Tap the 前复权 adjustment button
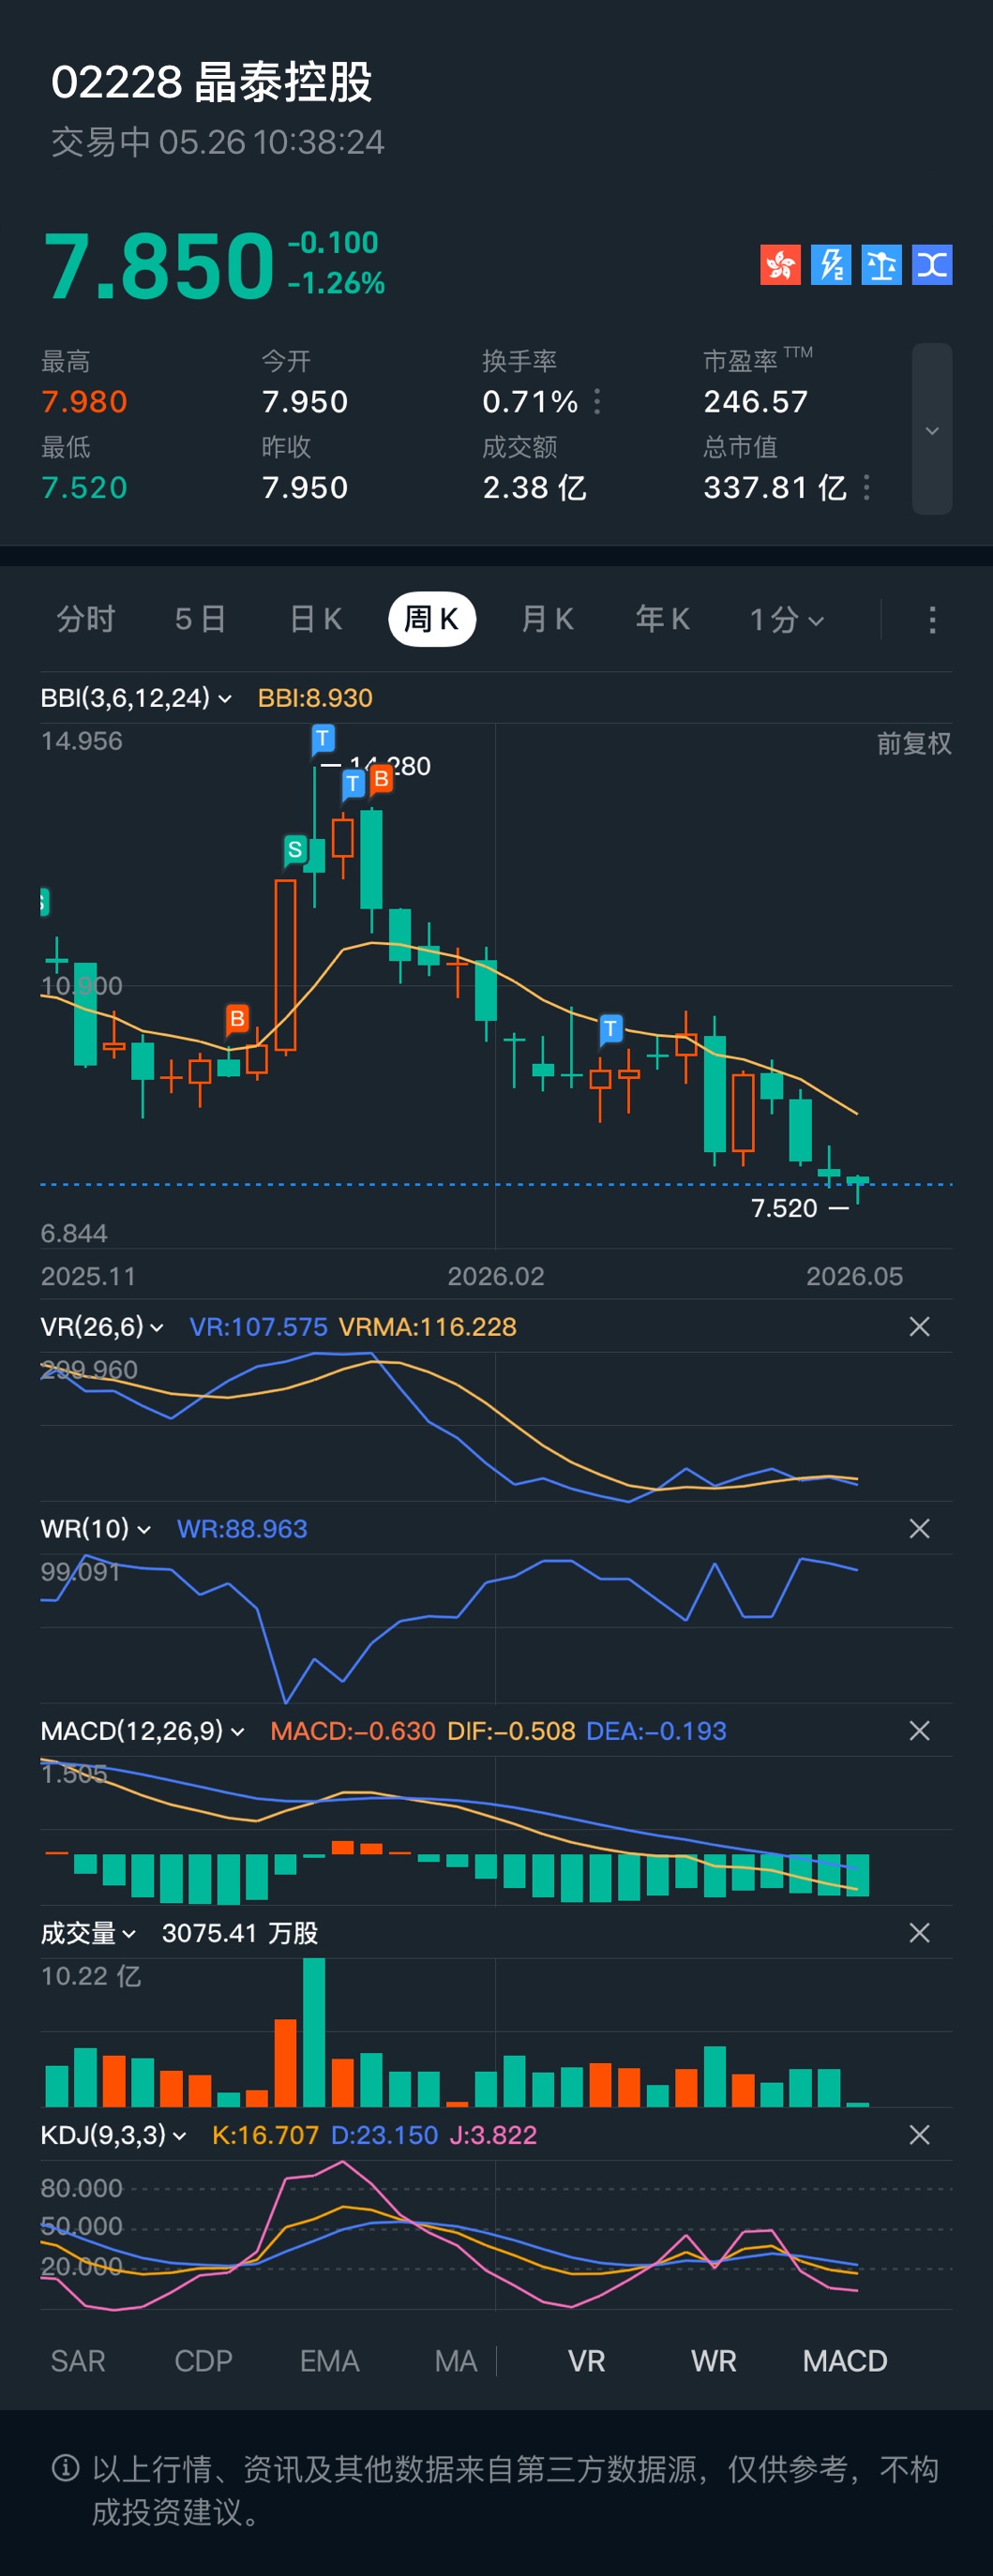This screenshot has height=2576, width=993. pos(914,743)
